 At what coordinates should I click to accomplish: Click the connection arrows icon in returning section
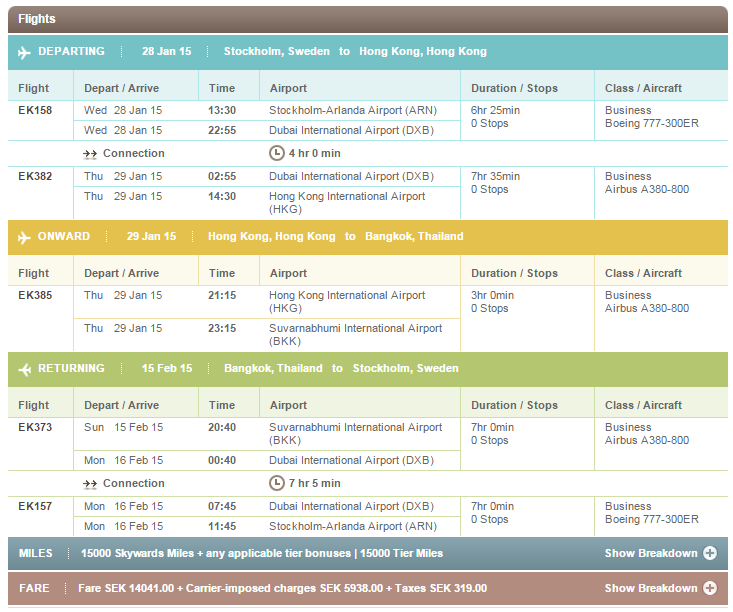[90, 484]
